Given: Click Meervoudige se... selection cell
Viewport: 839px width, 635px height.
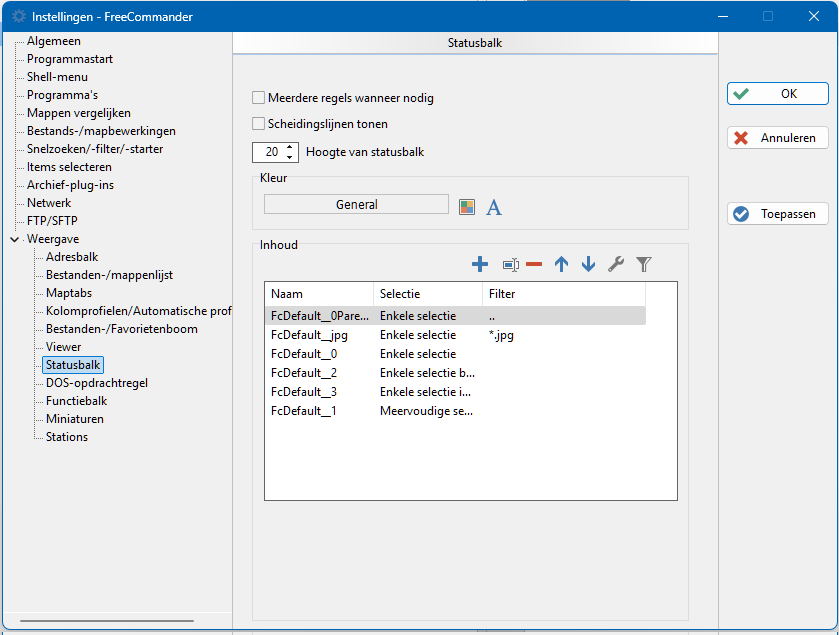Looking at the screenshot, I should pos(426,411).
